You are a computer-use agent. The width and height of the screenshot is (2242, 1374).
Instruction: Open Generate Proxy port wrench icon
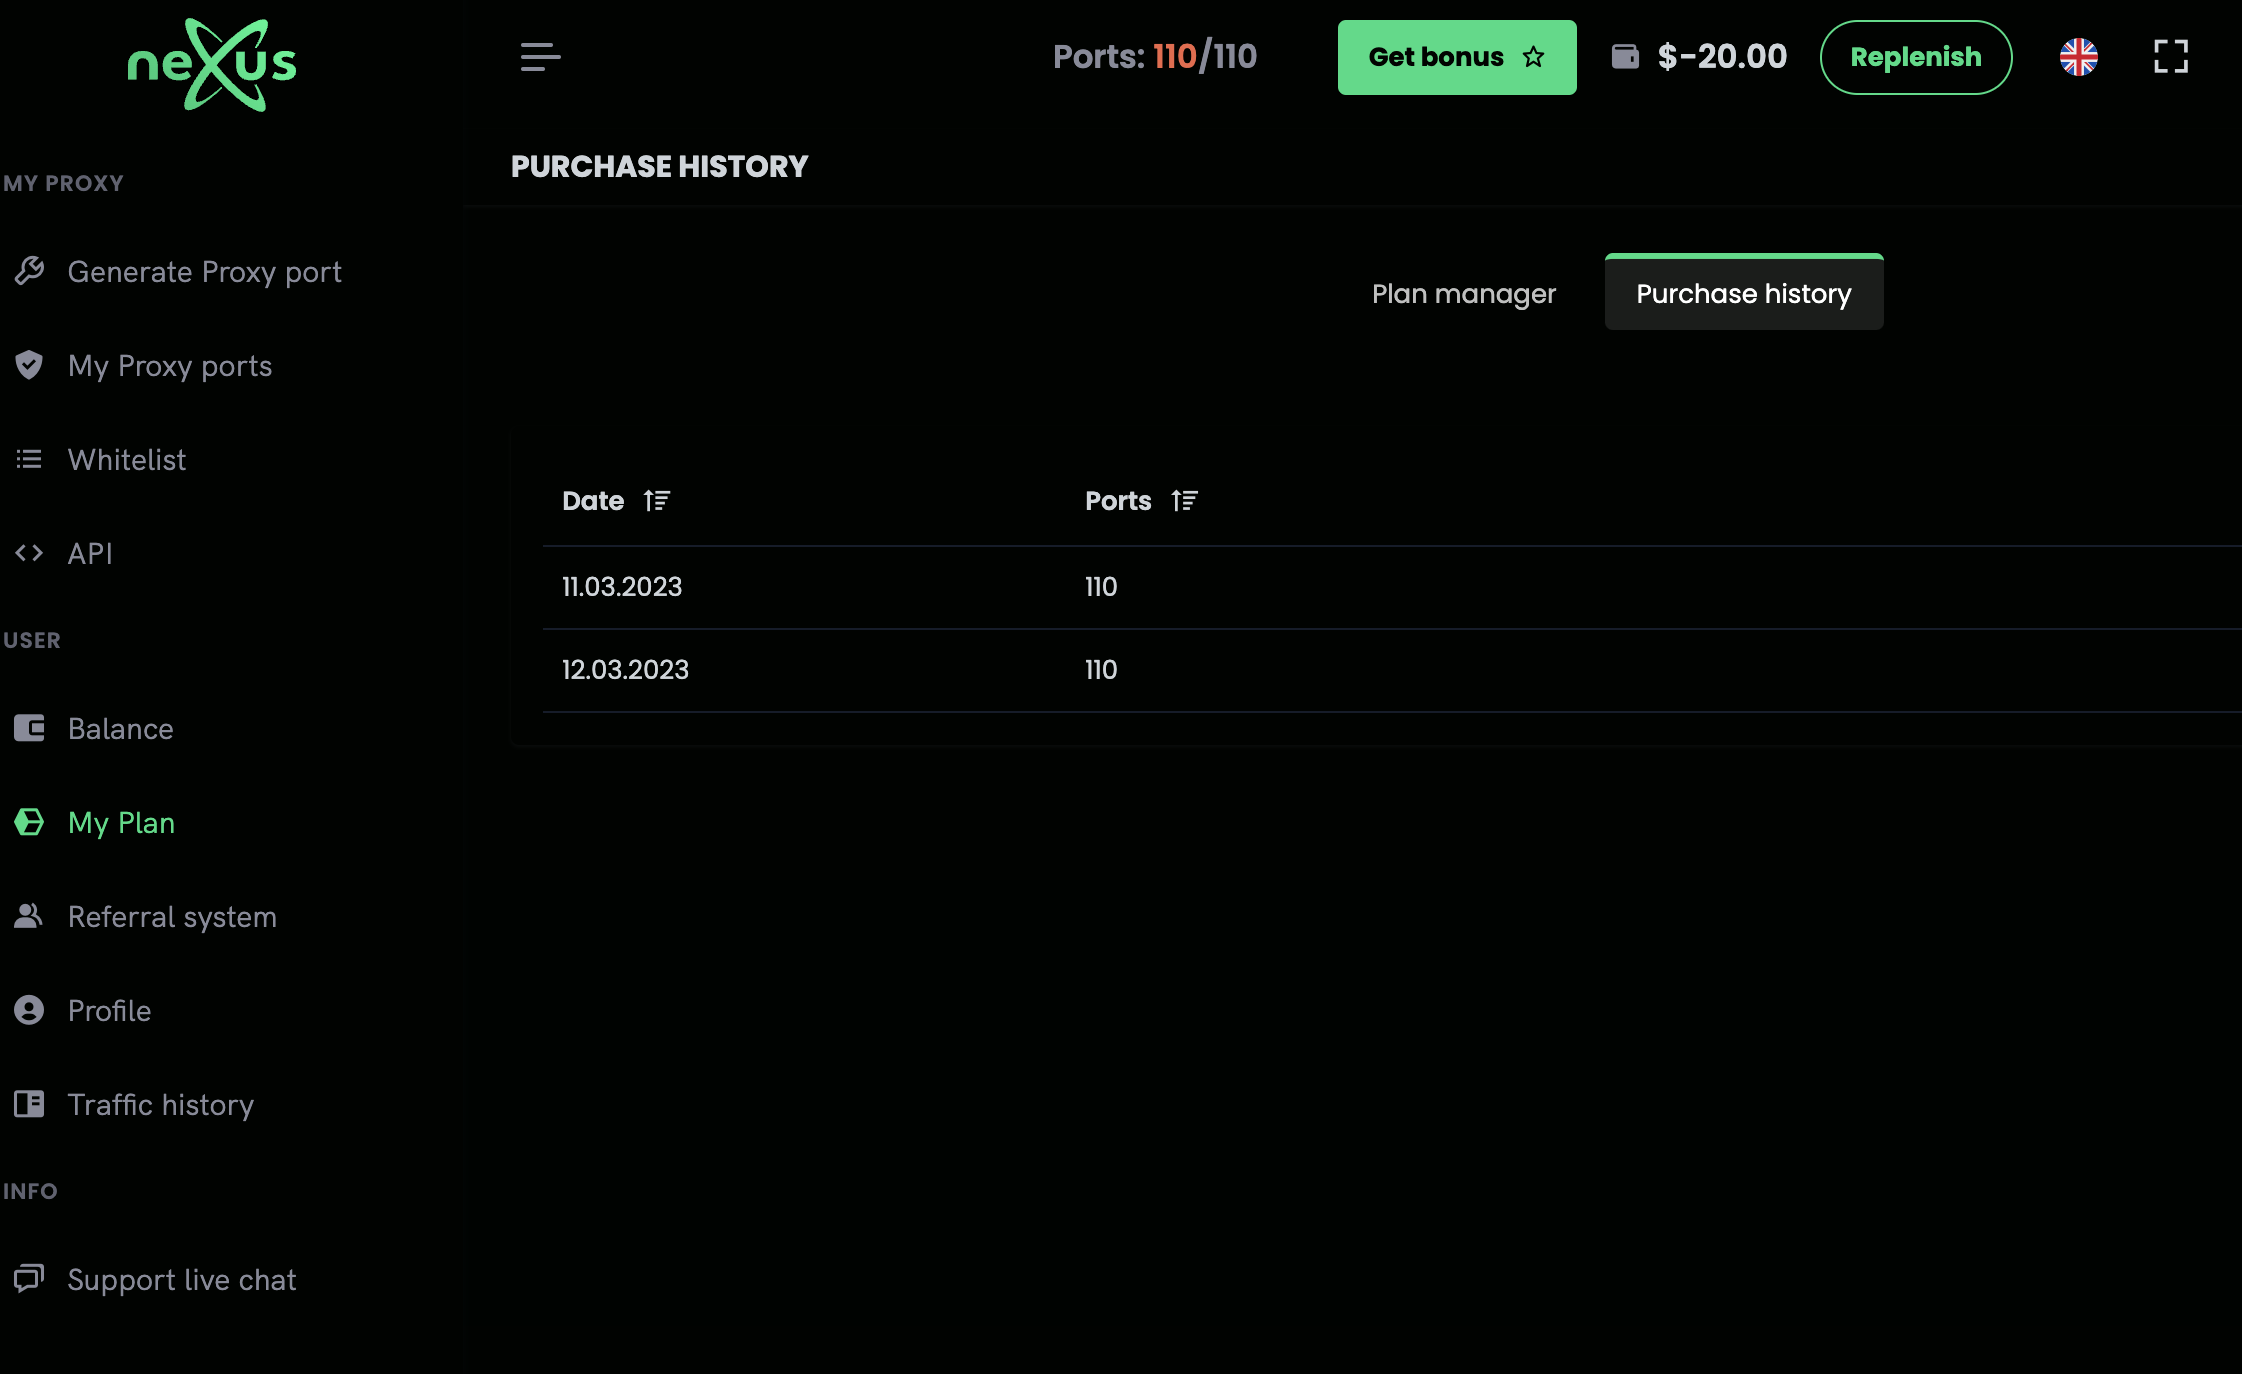point(29,271)
